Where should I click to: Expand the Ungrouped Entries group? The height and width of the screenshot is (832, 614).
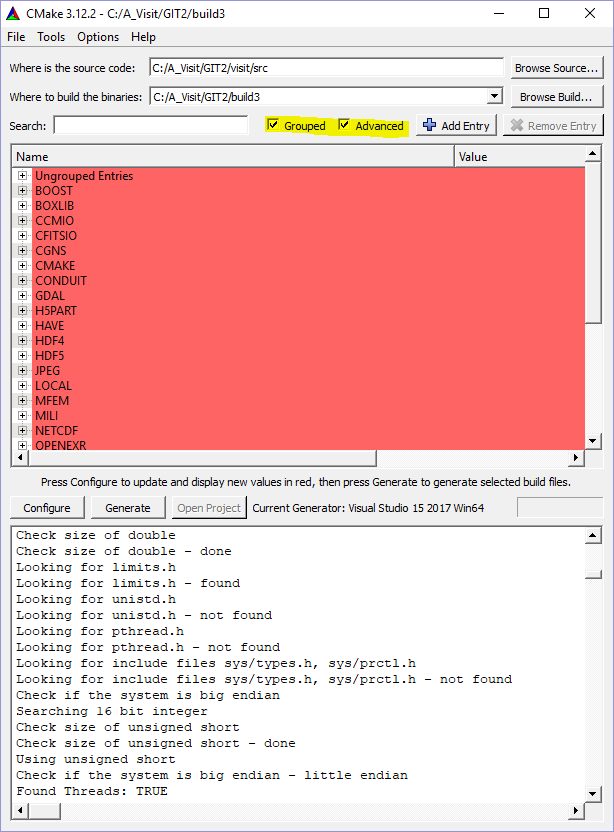click(22, 175)
